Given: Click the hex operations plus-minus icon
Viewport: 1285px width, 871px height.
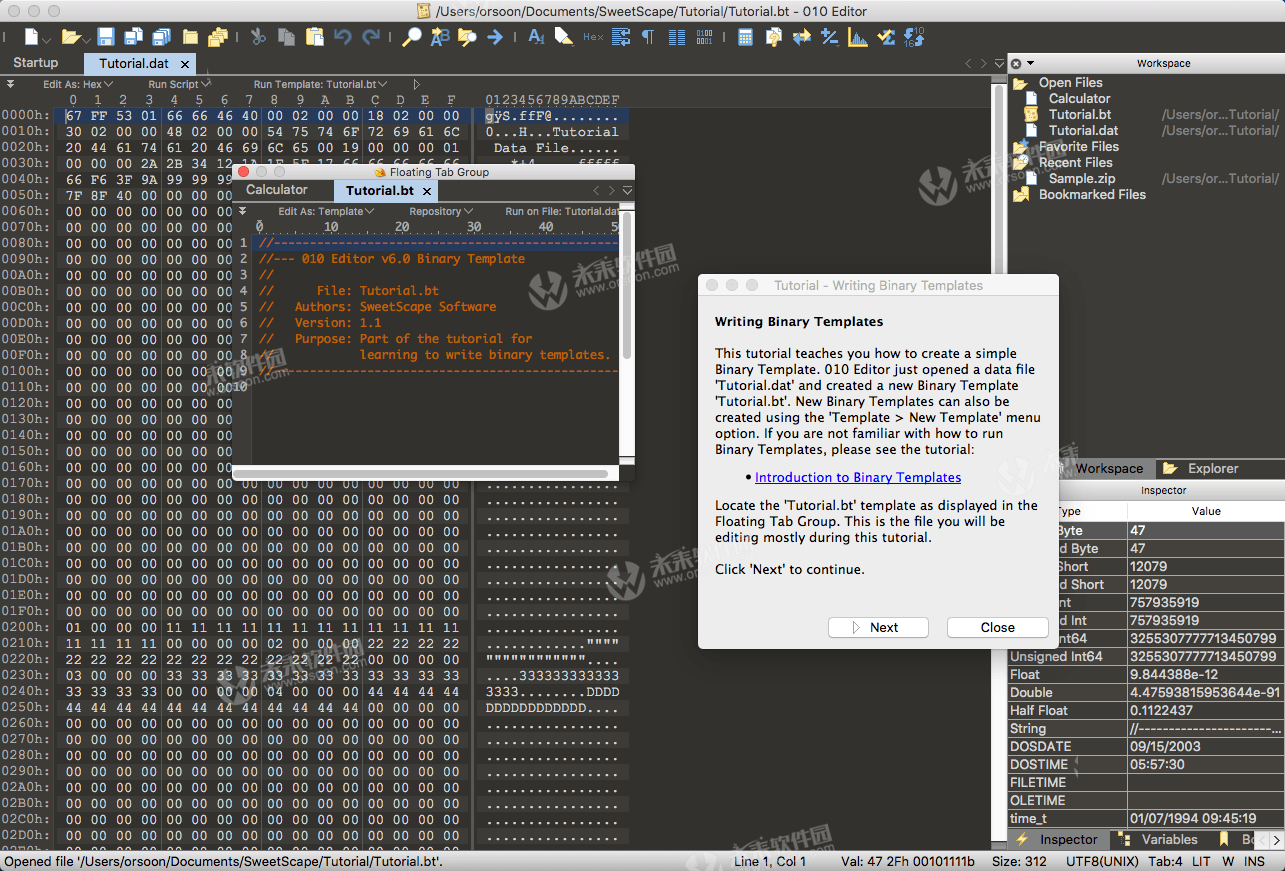Looking at the screenshot, I should point(829,37).
